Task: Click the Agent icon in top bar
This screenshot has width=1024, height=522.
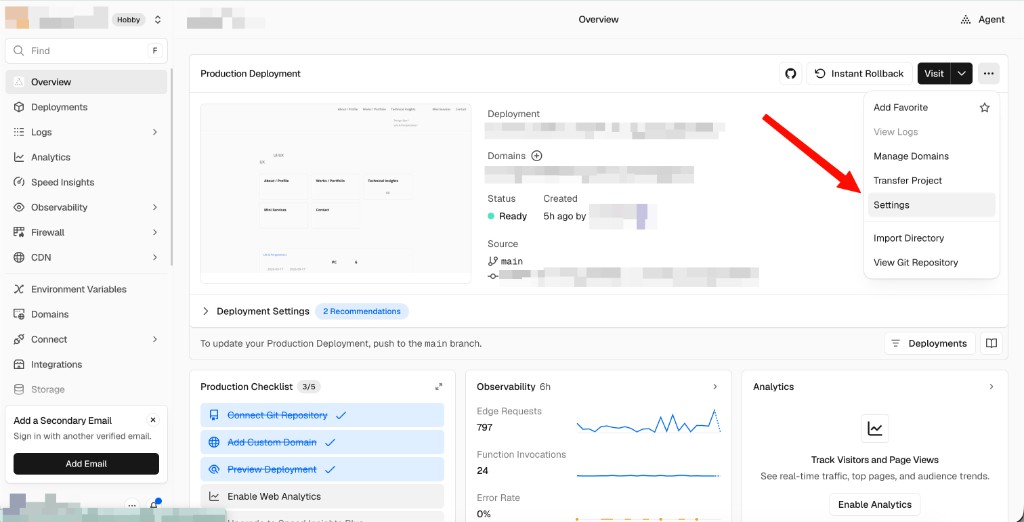Action: pos(966,20)
